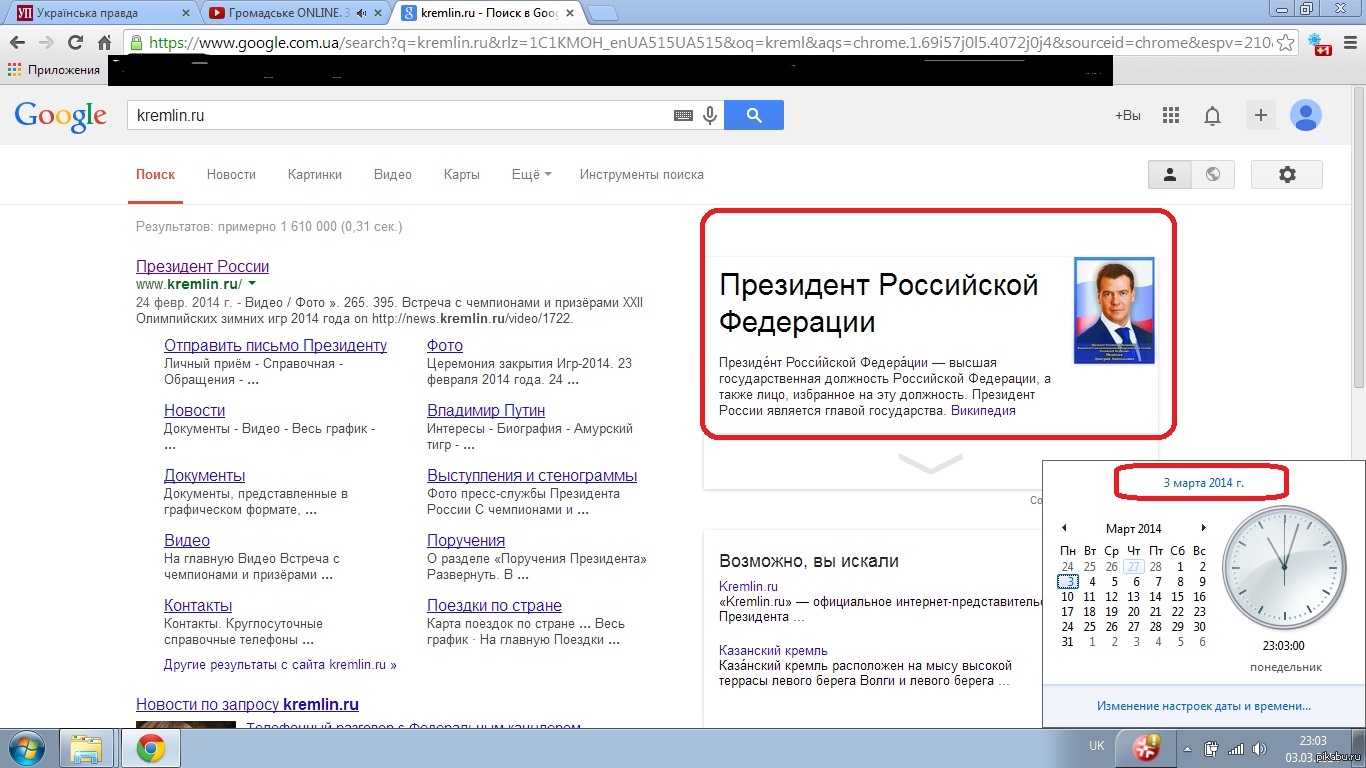Open the Приложения apps shortcut
This screenshot has height=768, width=1366.
coord(54,70)
